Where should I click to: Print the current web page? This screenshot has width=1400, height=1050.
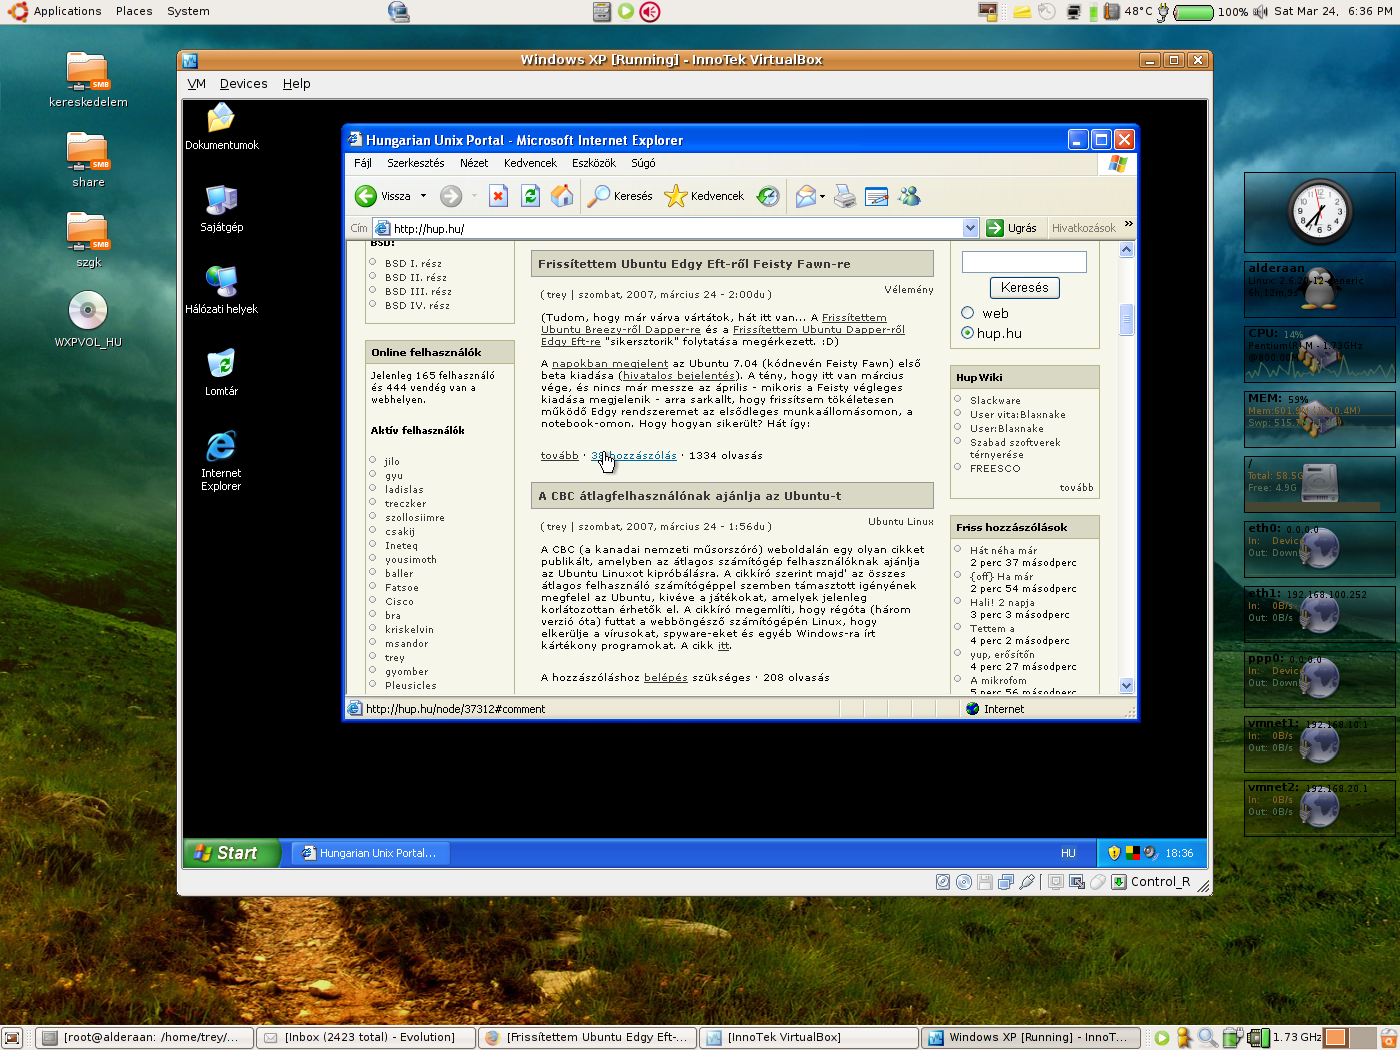pyautogui.click(x=845, y=196)
